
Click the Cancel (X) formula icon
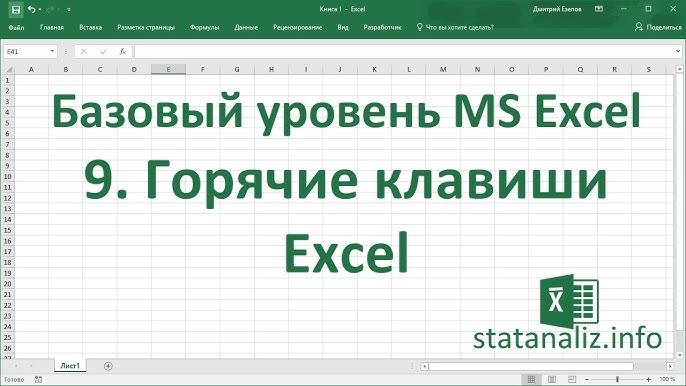84,52
